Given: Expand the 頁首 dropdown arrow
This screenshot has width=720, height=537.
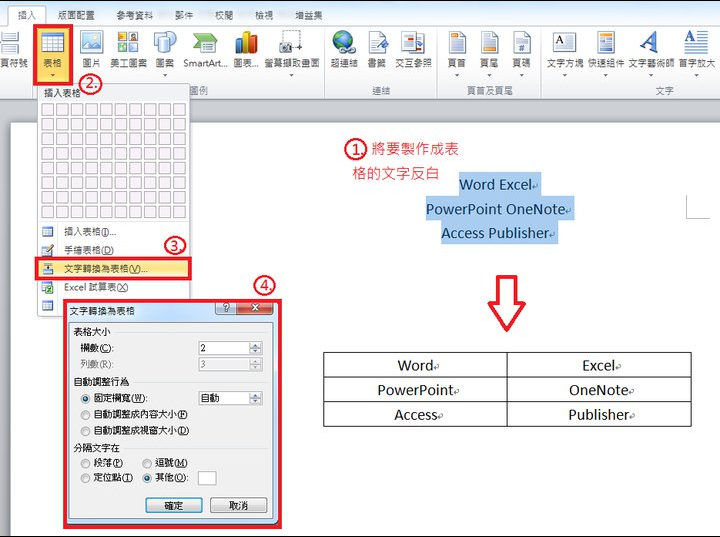Looking at the screenshot, I should pyautogui.click(x=457, y=75).
